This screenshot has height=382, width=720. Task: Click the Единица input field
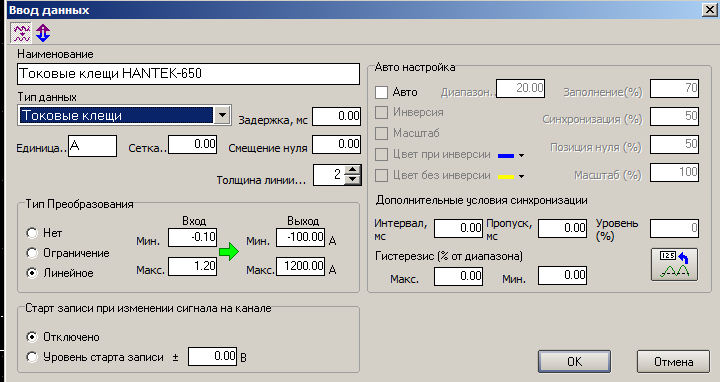click(x=92, y=146)
